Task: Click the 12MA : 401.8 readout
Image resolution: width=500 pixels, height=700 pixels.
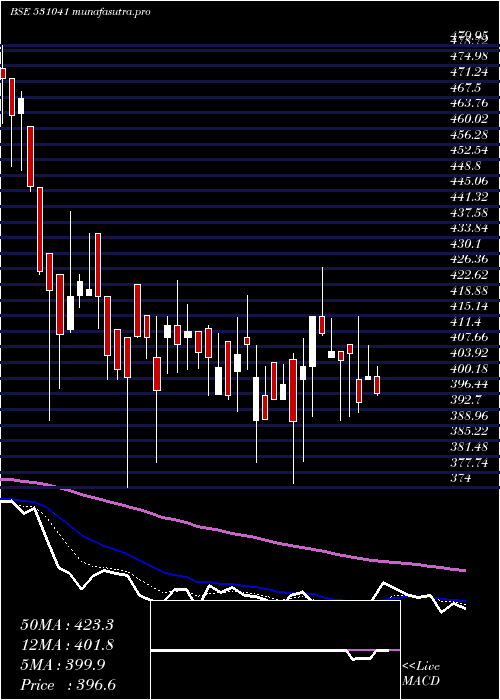Action: pyautogui.click(x=67, y=645)
